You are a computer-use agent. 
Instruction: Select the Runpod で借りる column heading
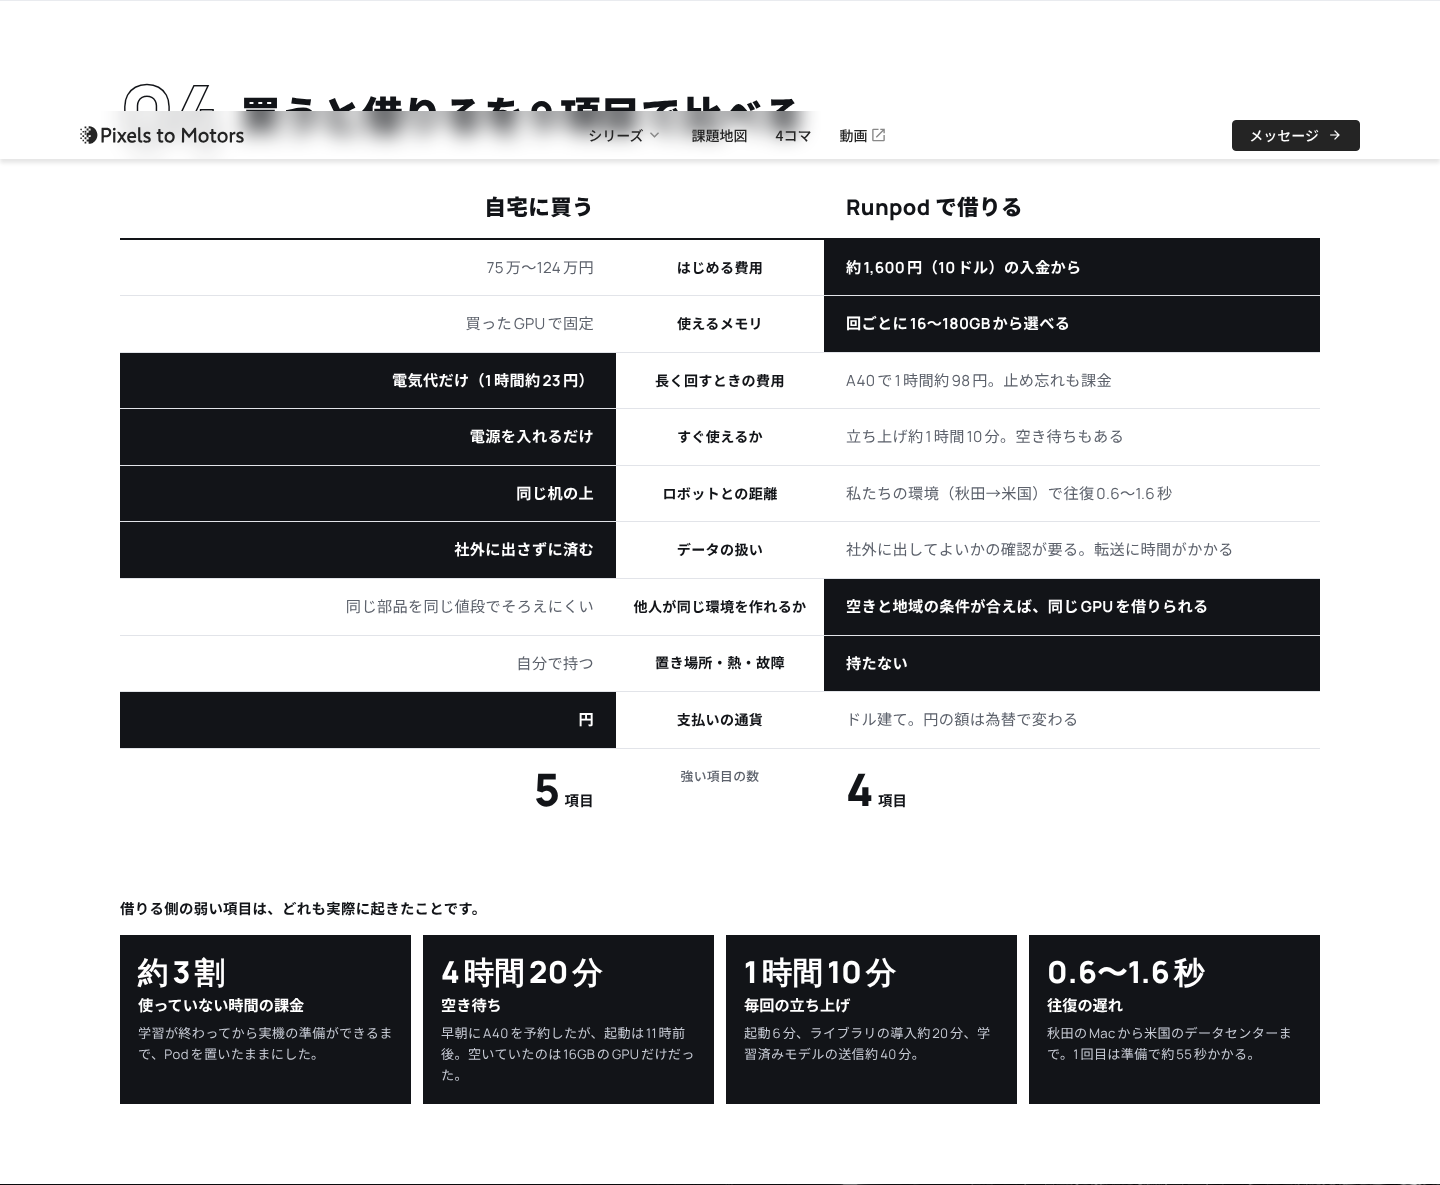coord(934,207)
